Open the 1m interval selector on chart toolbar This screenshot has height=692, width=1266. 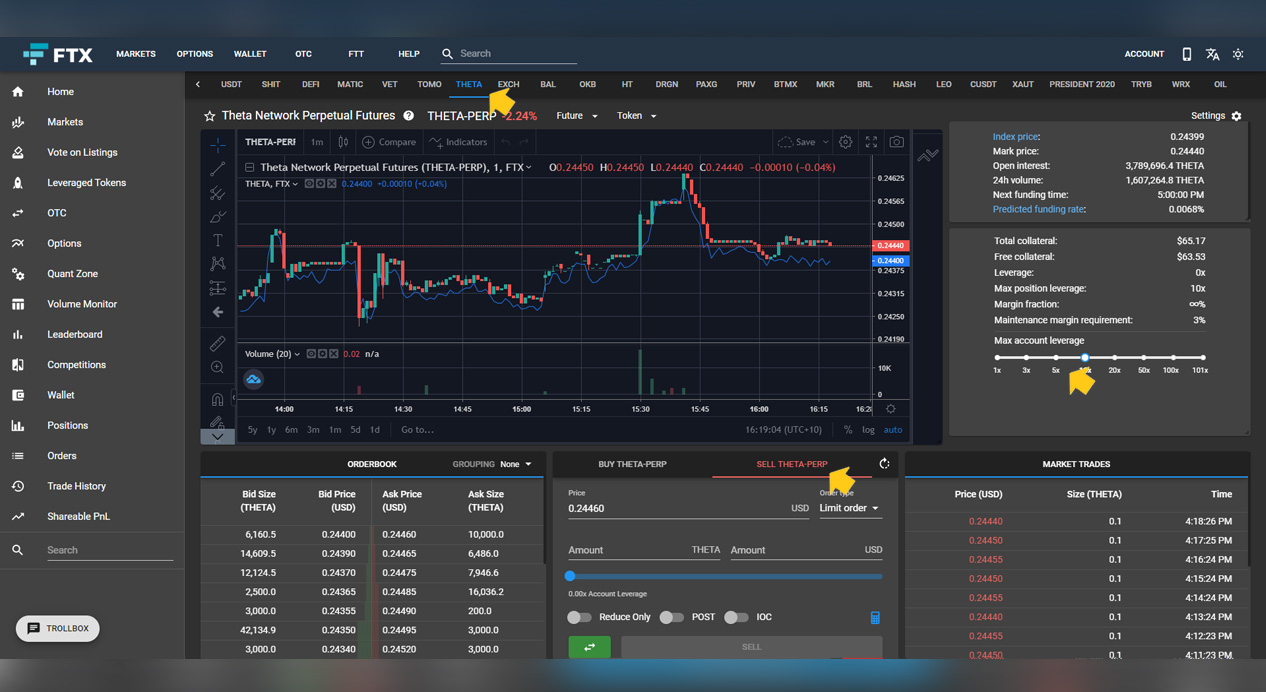click(317, 142)
